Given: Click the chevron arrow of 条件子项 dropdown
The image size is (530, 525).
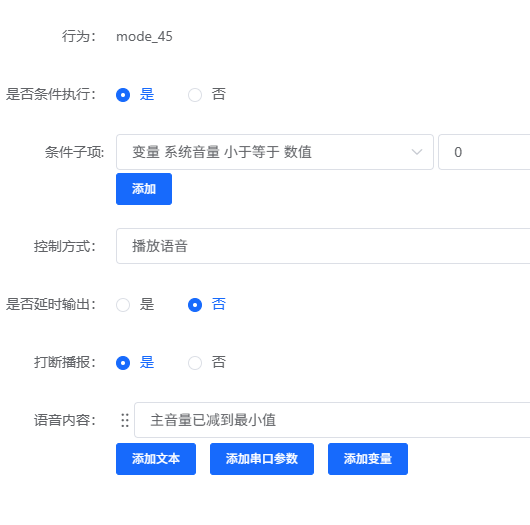Looking at the screenshot, I should coord(417,152).
